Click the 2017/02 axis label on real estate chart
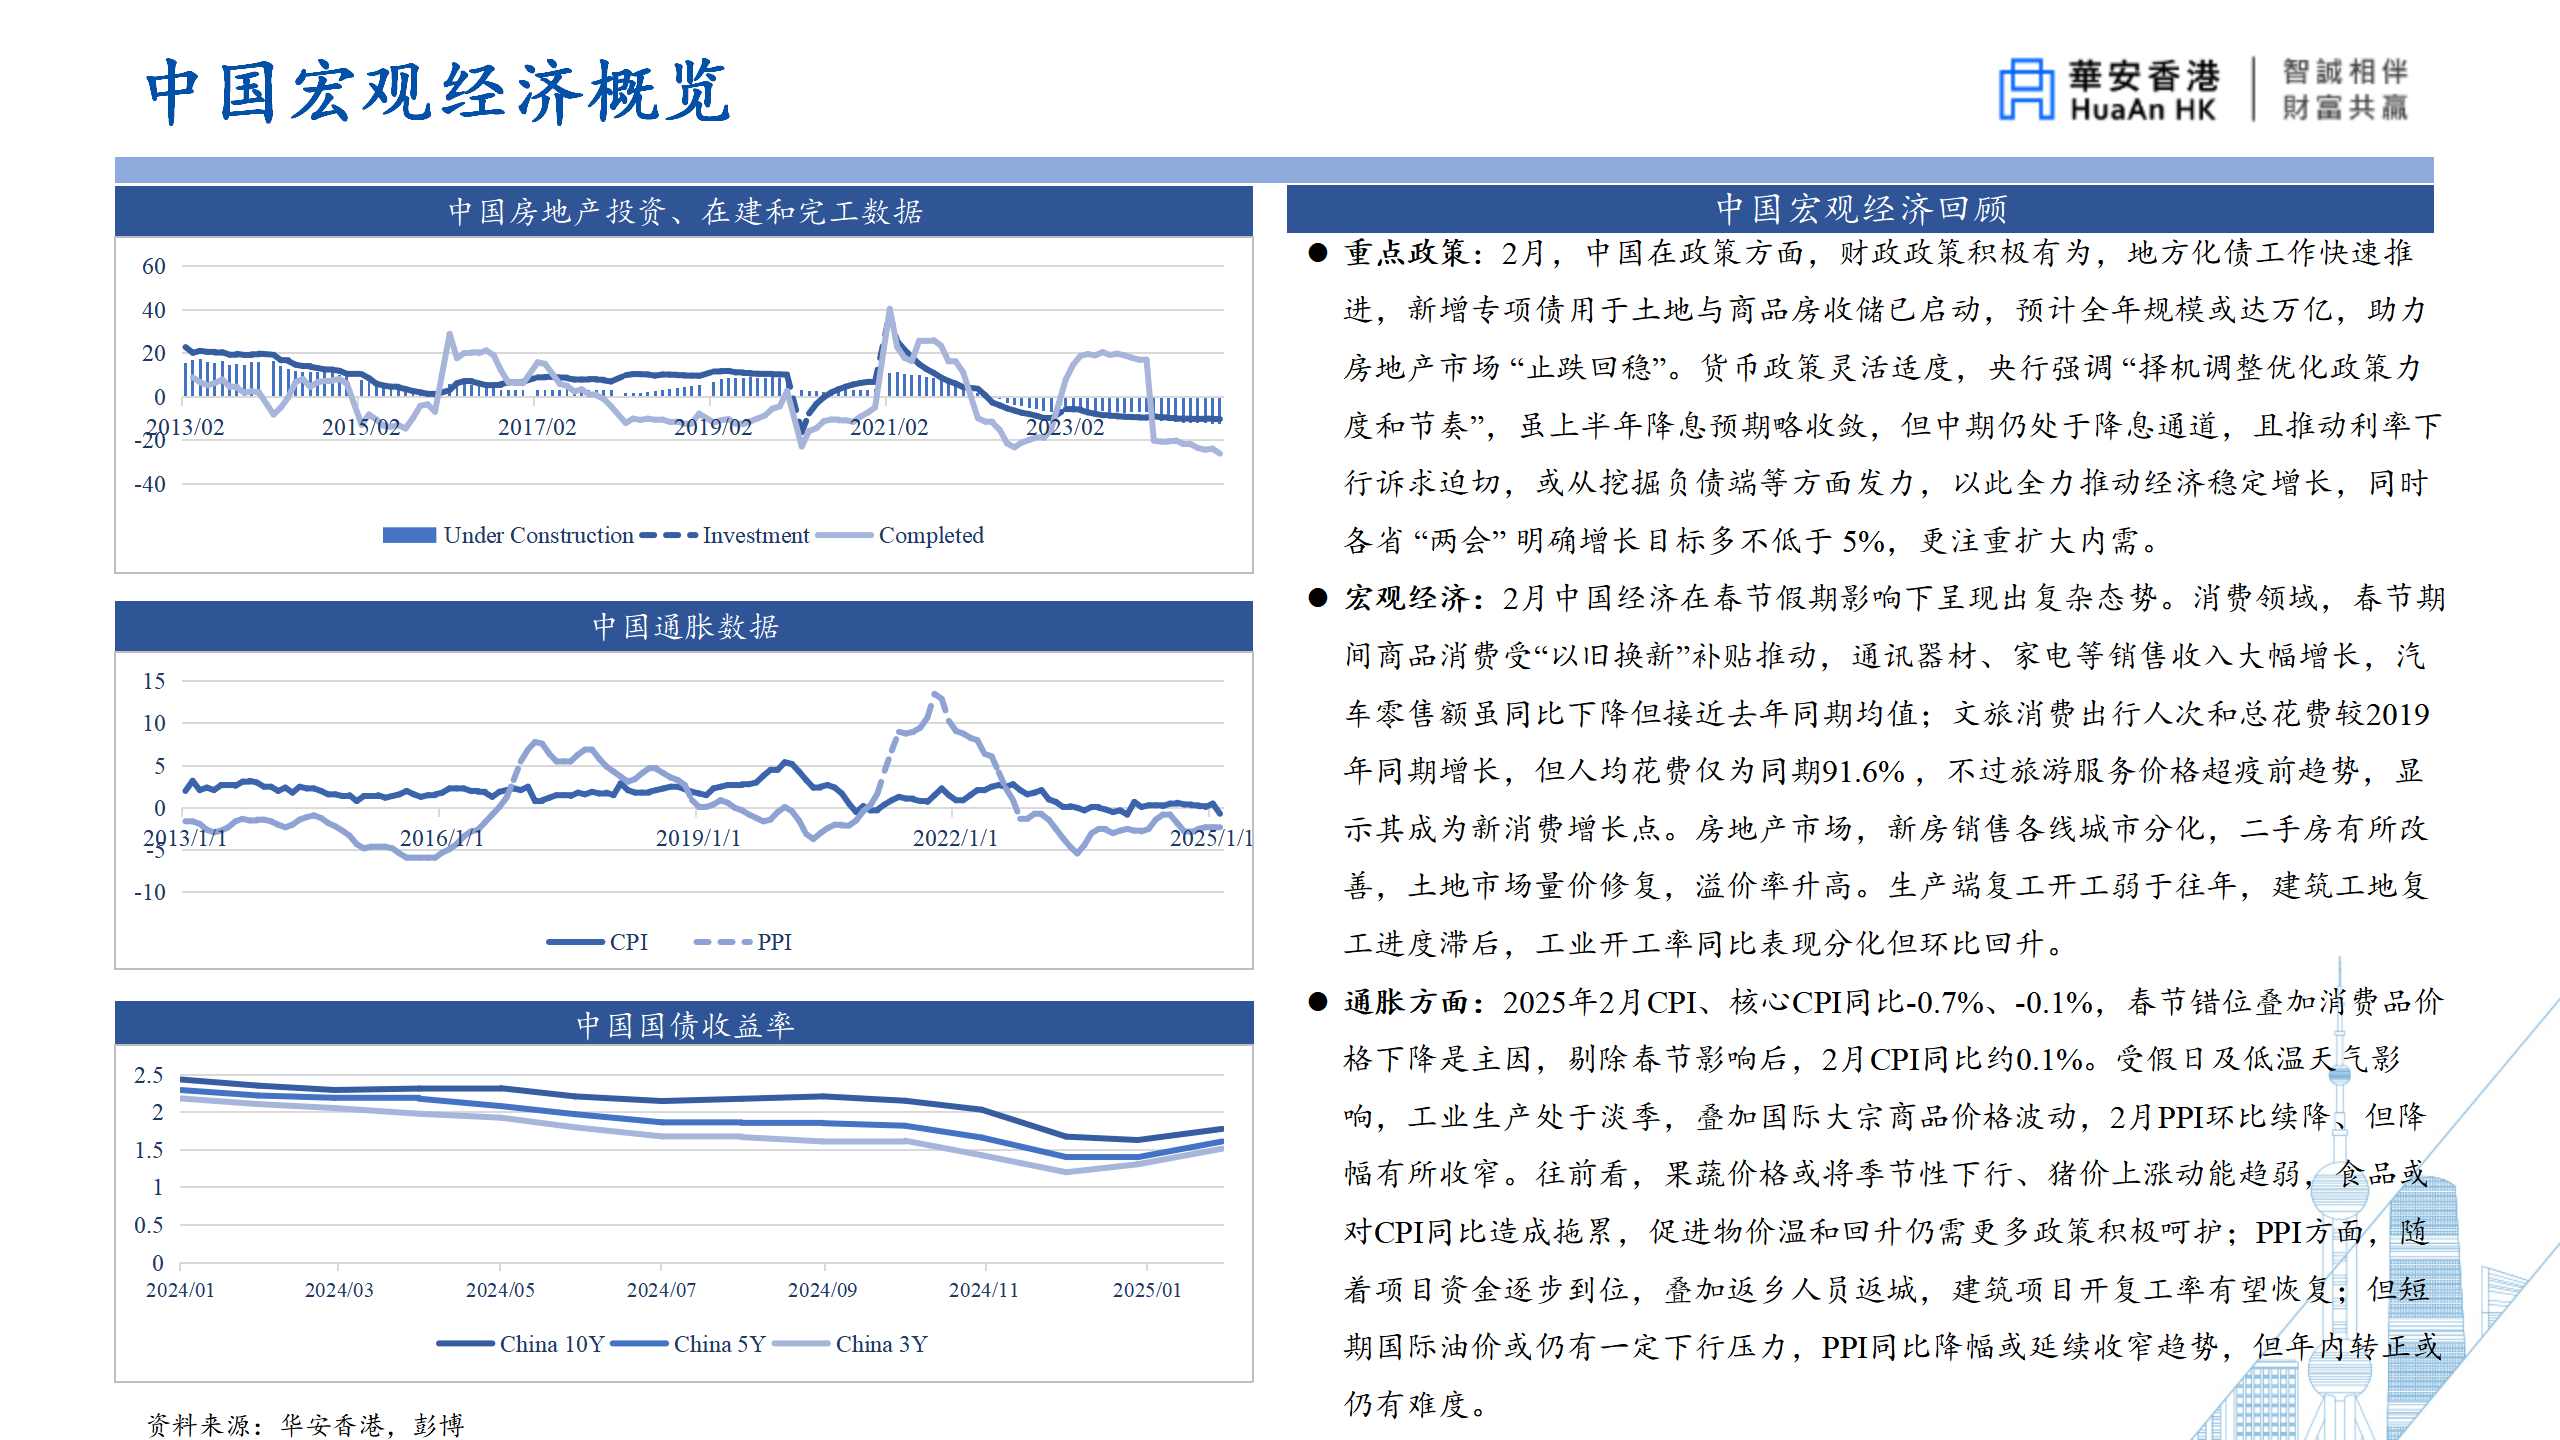2560x1440 pixels. pyautogui.click(x=537, y=427)
